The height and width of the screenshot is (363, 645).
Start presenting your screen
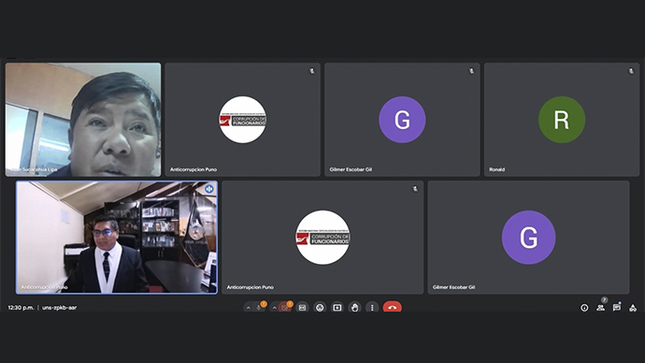pos(337,307)
